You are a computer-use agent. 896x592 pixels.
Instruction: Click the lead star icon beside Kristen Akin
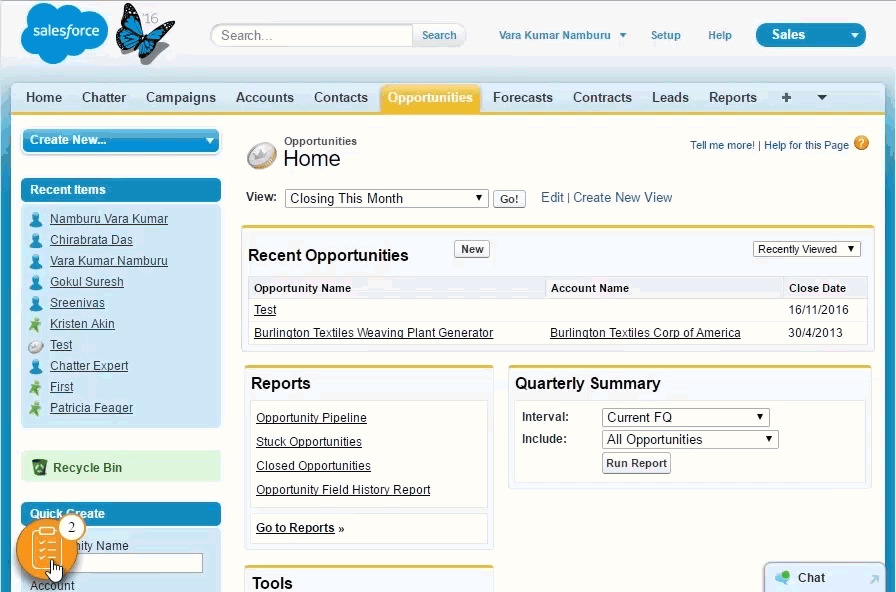pyautogui.click(x=35, y=325)
